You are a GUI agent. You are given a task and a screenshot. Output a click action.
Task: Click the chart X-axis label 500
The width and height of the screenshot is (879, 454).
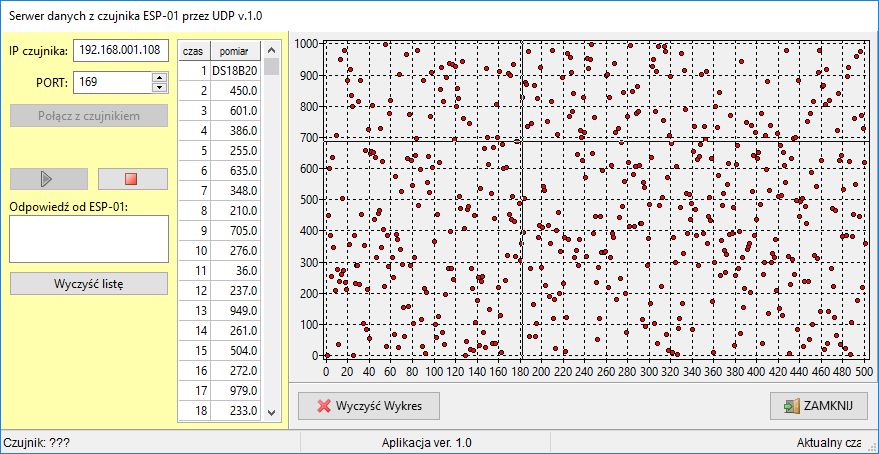point(862,370)
